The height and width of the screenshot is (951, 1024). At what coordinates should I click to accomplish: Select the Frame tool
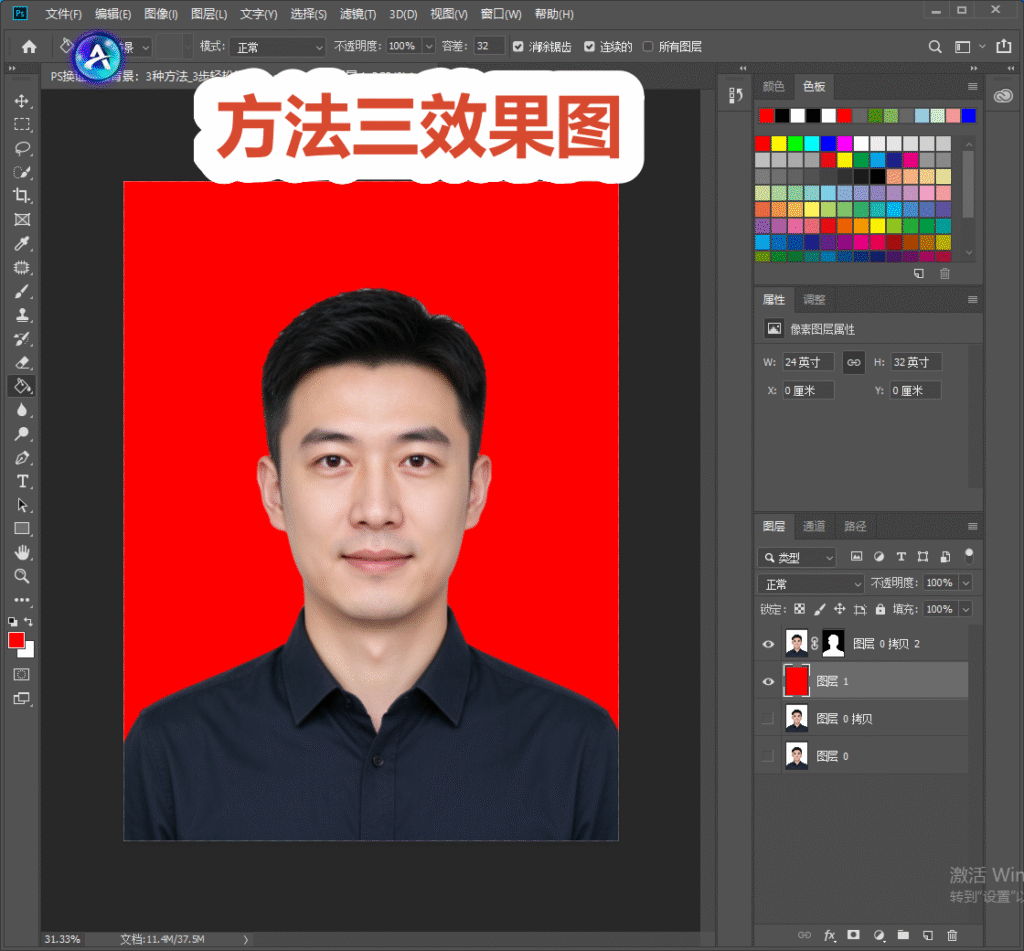coord(22,219)
